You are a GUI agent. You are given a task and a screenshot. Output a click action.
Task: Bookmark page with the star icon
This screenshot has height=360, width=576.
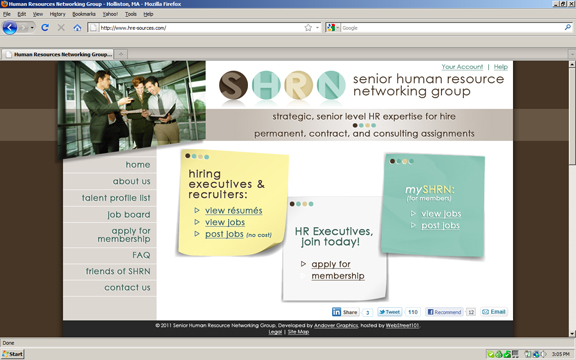(308, 28)
